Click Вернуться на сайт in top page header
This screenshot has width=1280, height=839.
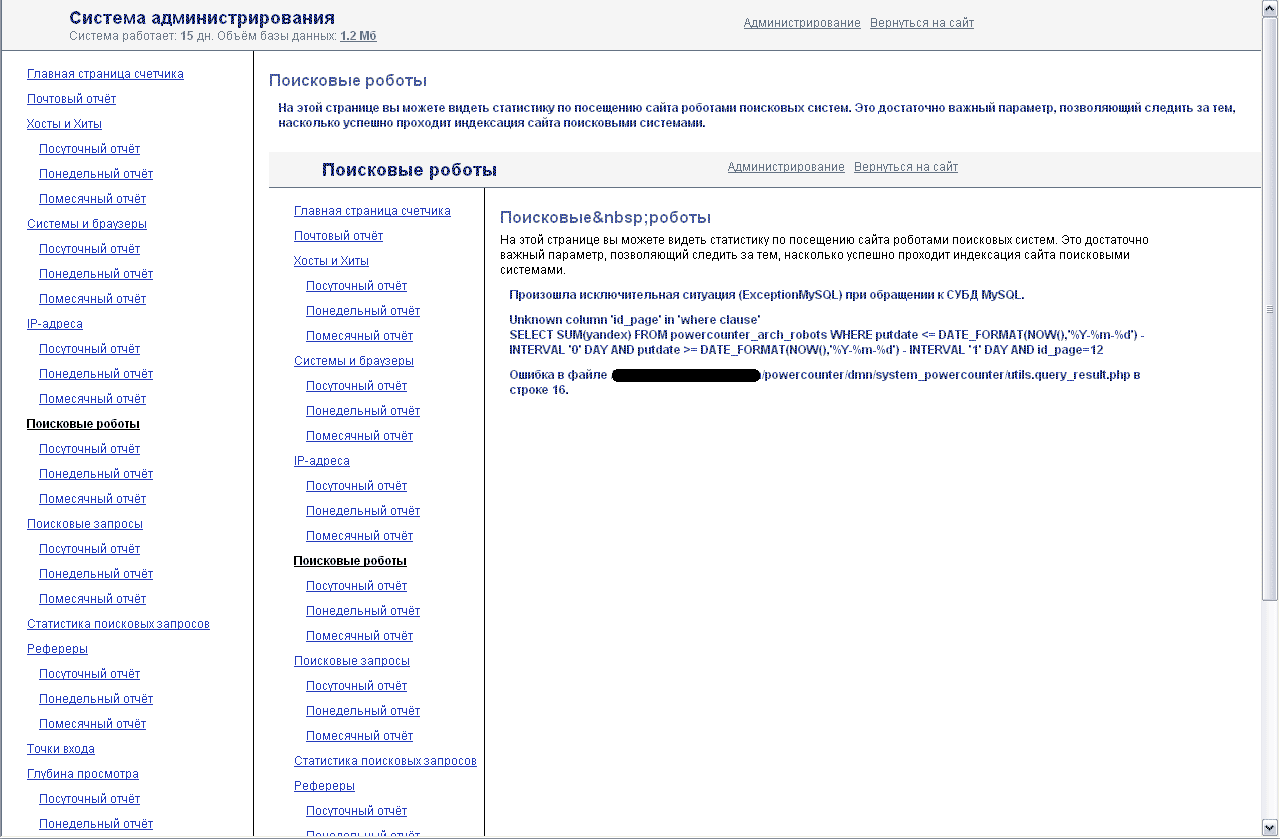click(922, 23)
